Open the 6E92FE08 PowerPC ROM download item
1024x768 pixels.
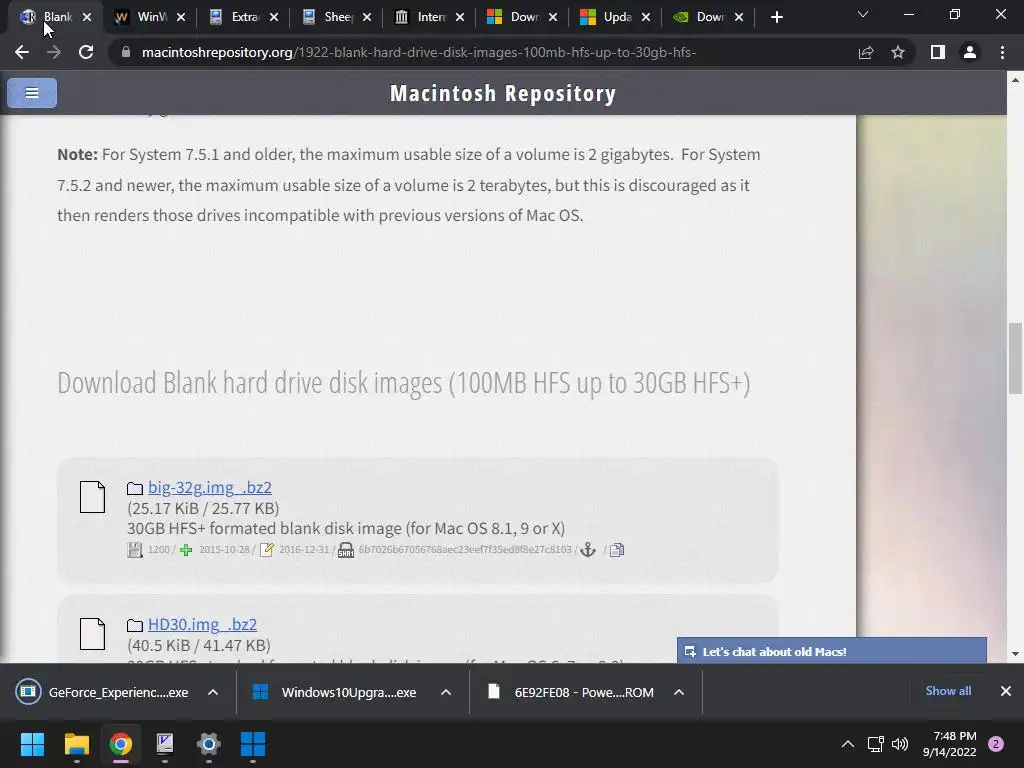(572, 692)
